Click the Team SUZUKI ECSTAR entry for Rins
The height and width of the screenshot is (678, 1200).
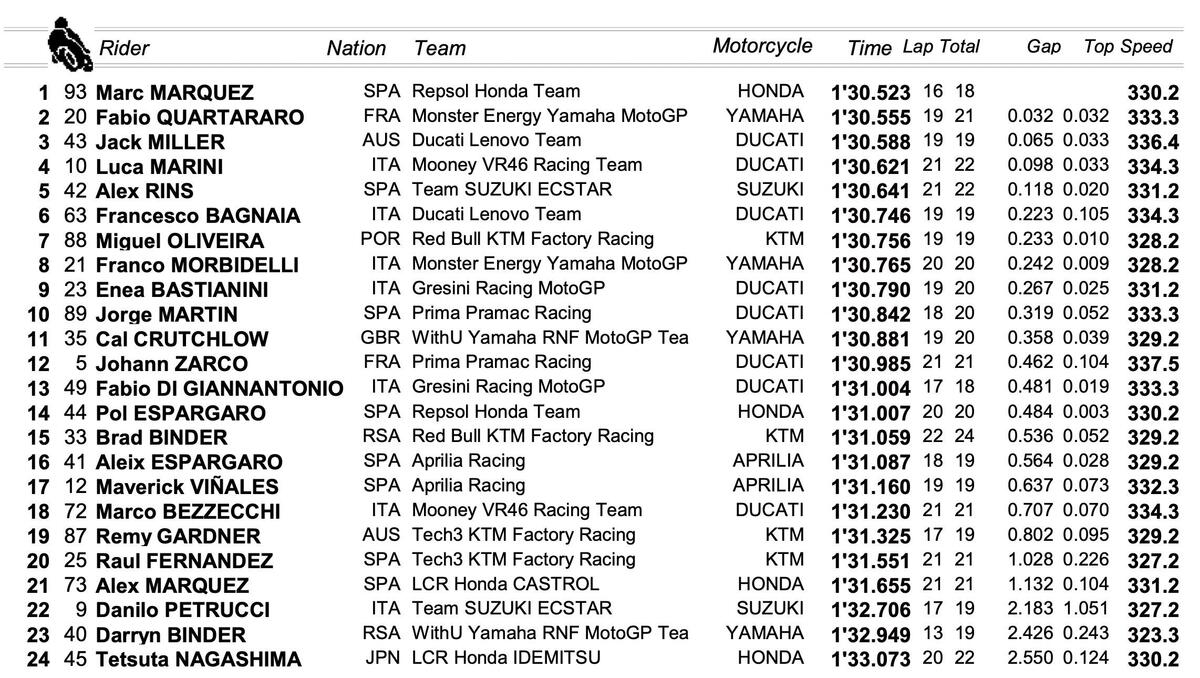coord(497,189)
